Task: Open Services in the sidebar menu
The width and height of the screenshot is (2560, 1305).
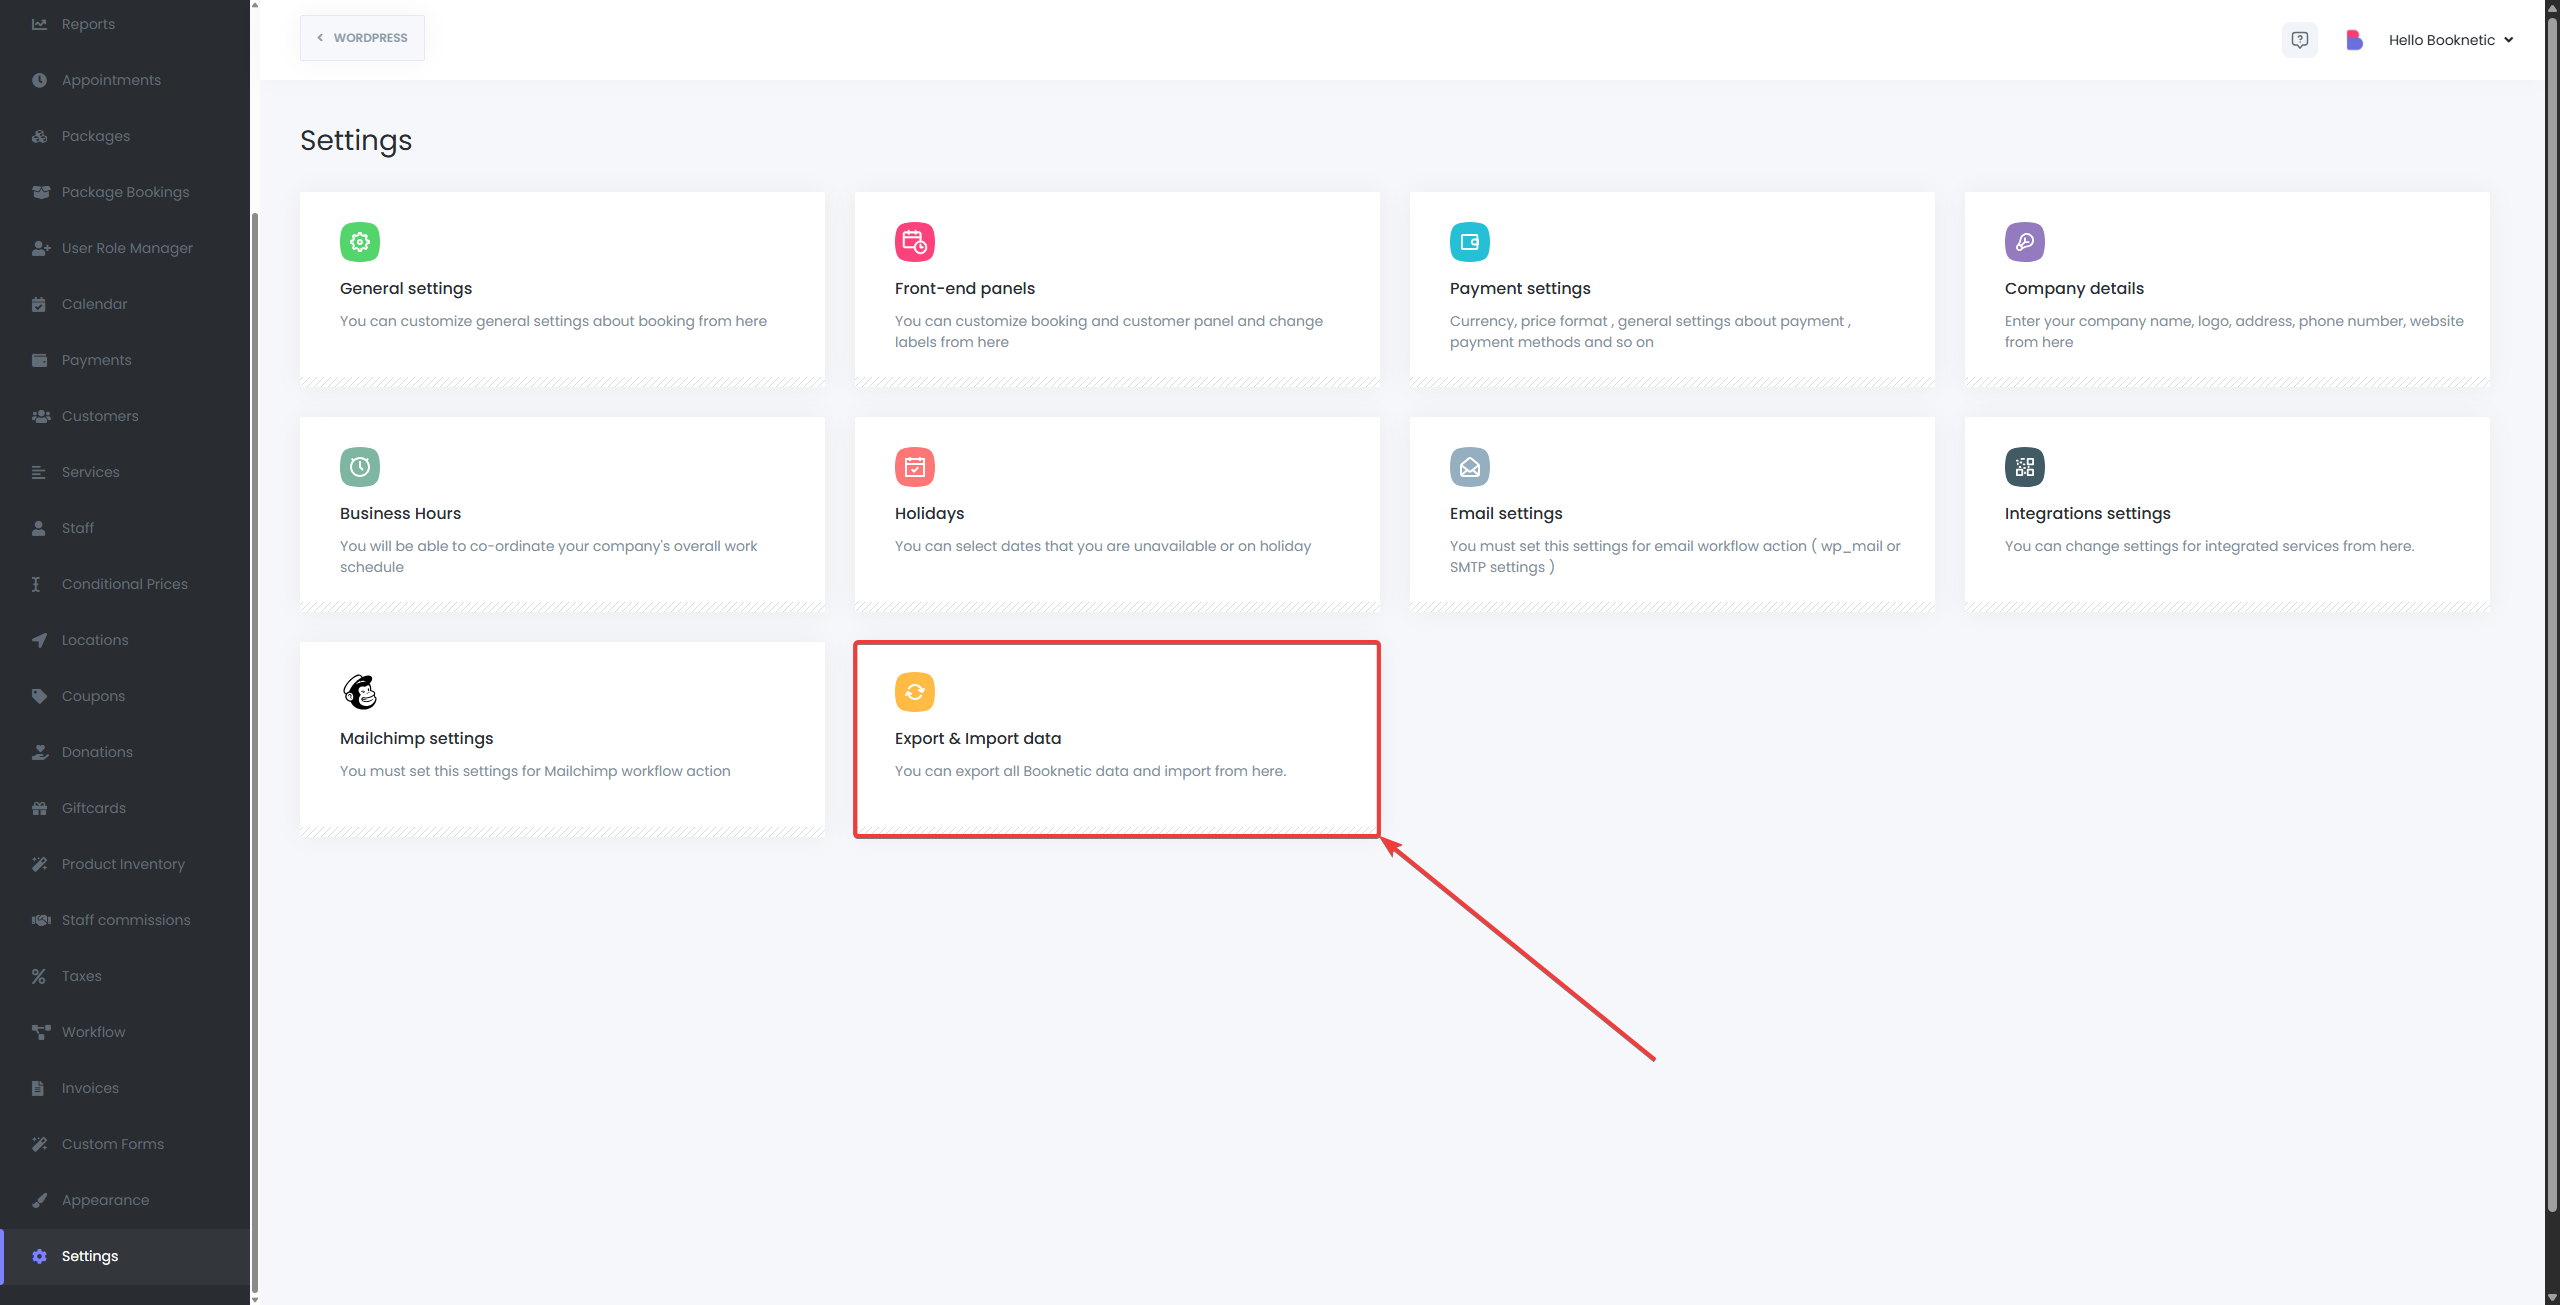Action: coord(125,472)
